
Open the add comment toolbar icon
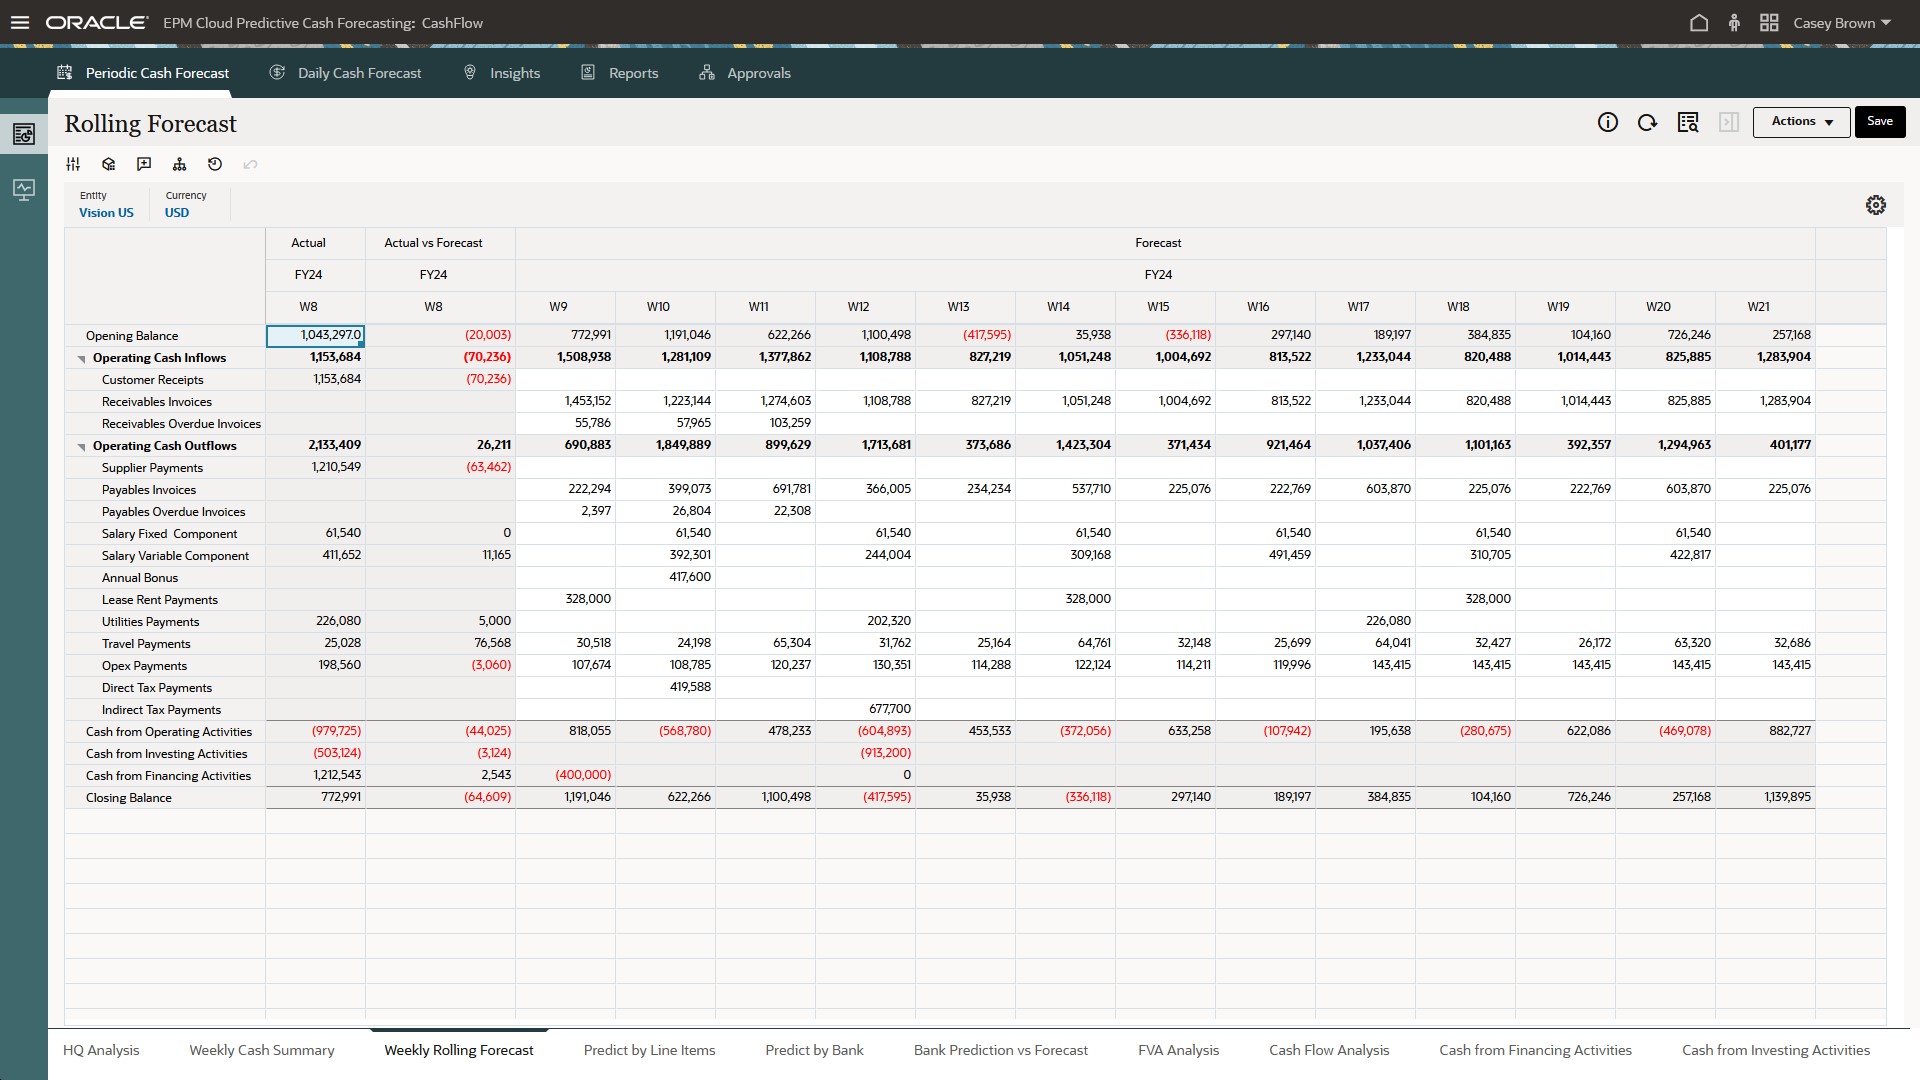[144, 164]
